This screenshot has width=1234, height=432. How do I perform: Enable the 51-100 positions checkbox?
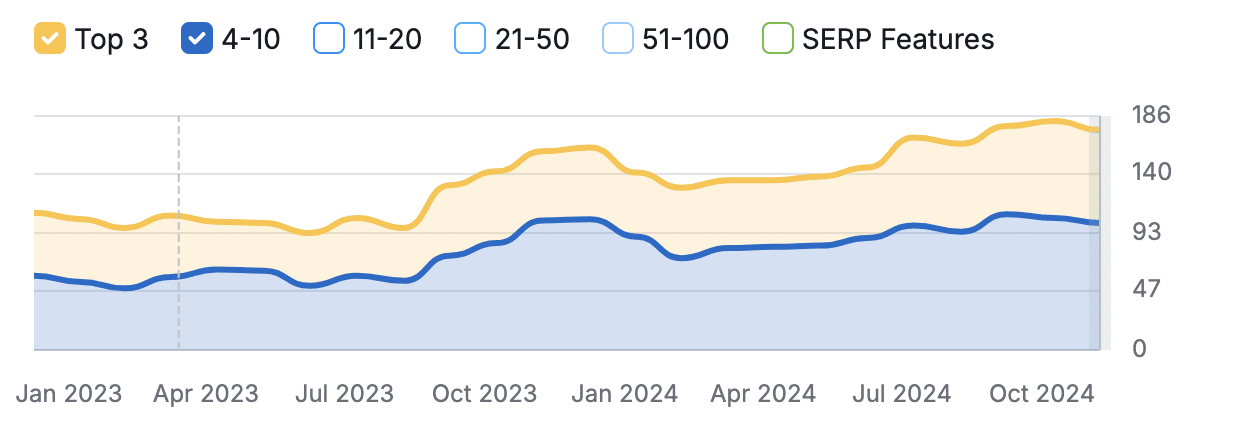click(x=618, y=40)
